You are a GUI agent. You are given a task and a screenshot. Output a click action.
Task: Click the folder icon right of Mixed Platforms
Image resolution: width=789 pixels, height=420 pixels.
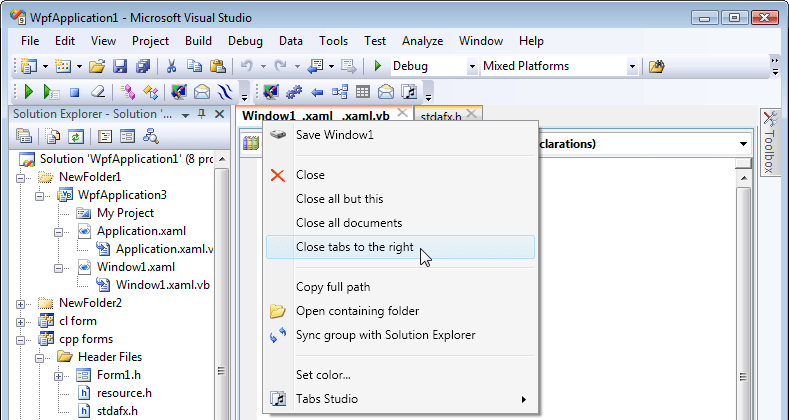(656, 66)
